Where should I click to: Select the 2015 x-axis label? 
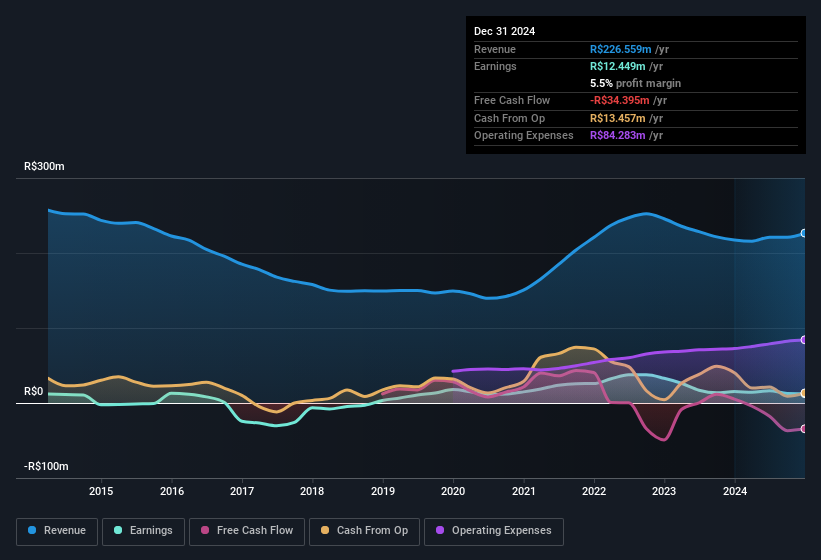[101, 491]
